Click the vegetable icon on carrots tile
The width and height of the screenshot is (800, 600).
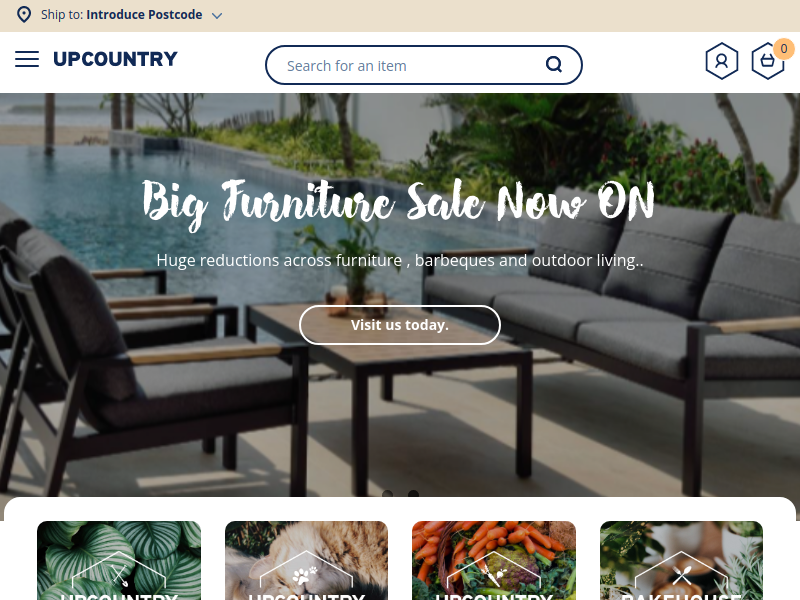point(494,576)
